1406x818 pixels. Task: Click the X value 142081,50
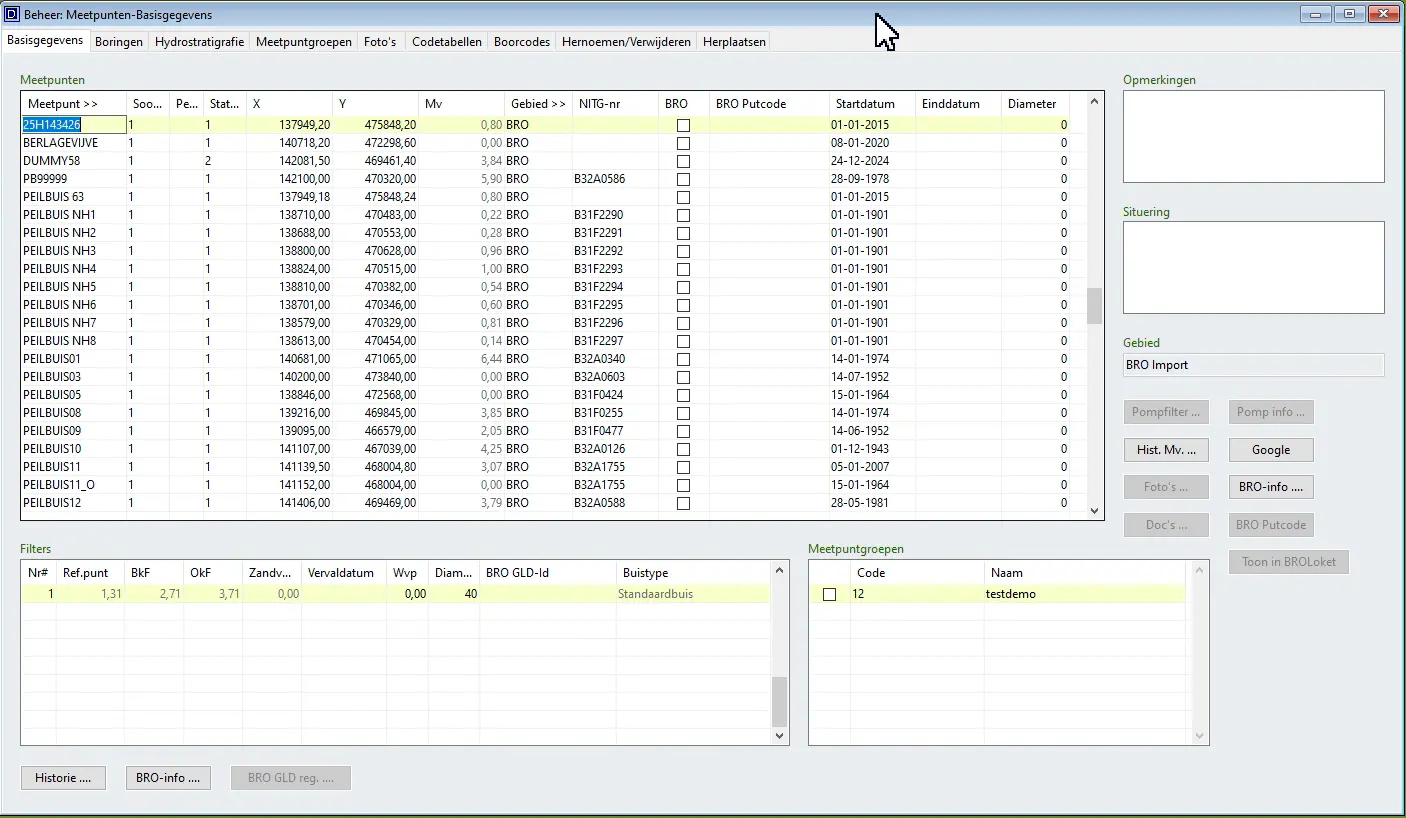(305, 161)
